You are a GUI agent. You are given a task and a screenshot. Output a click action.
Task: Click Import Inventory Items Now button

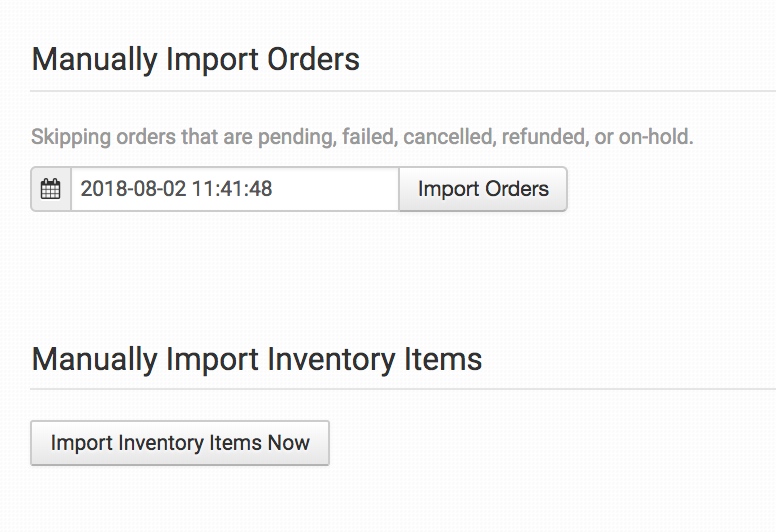[180, 443]
